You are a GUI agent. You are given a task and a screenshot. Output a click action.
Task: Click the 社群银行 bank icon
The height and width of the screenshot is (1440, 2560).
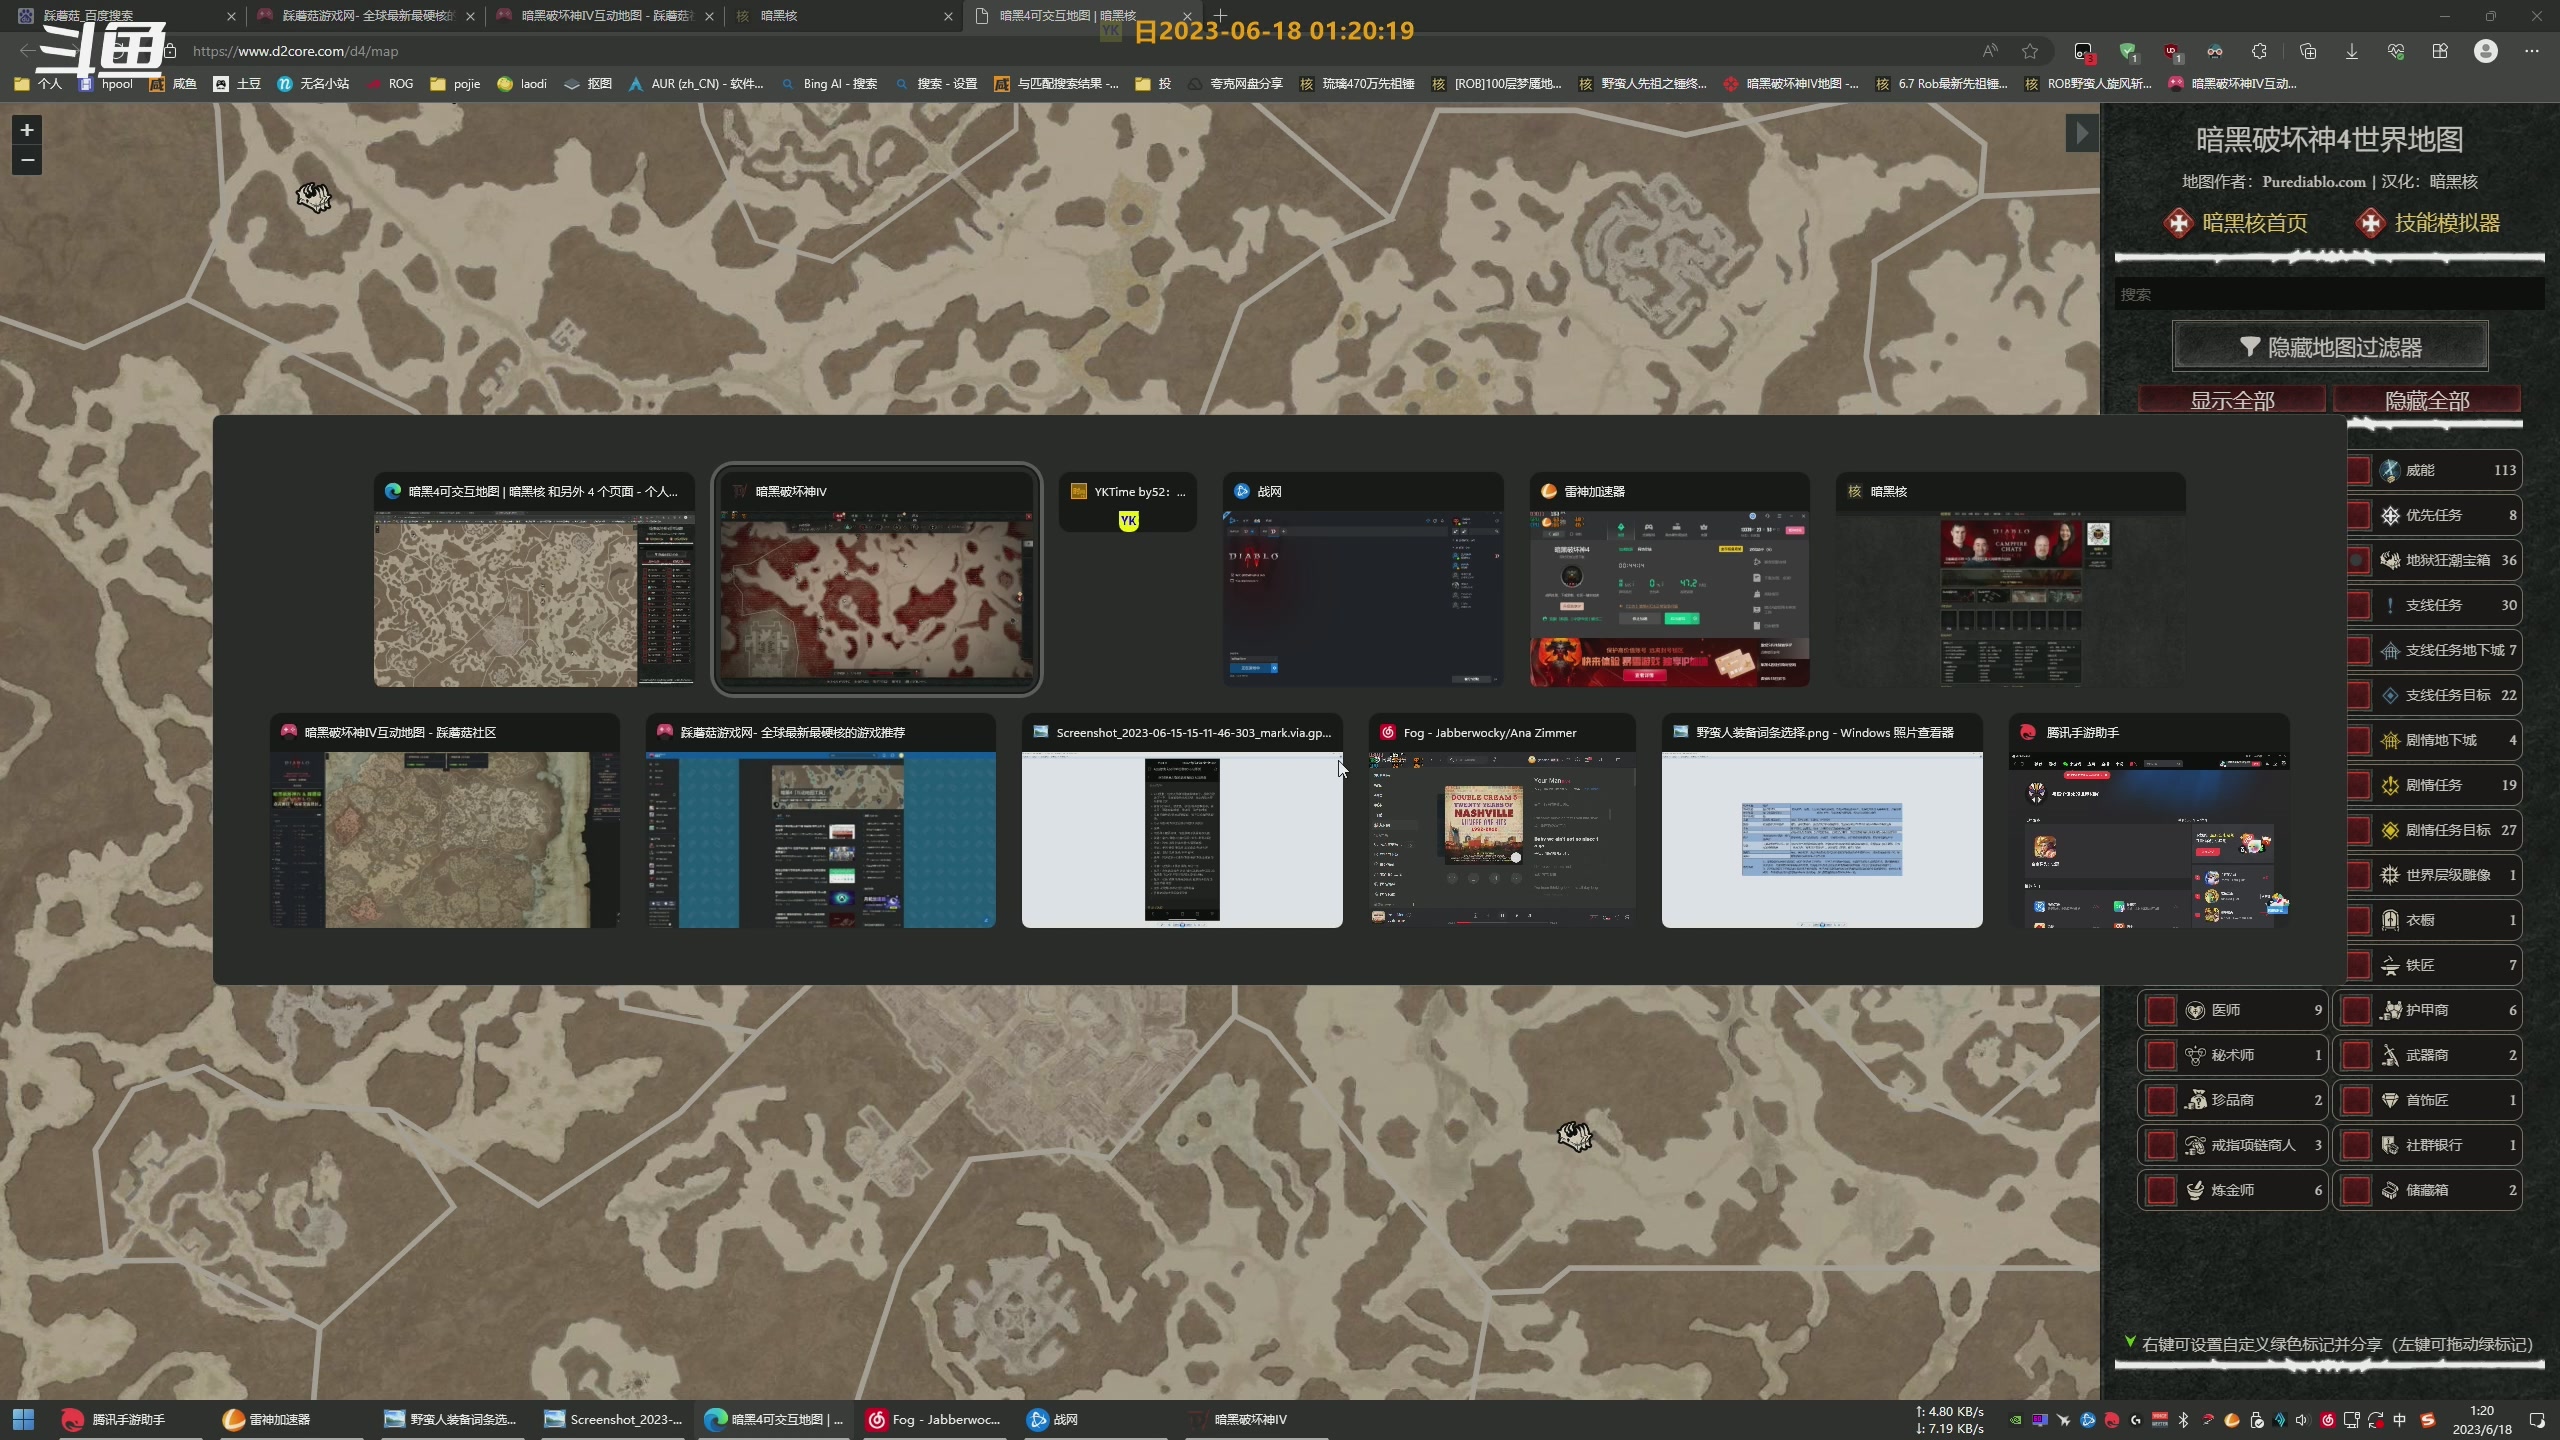click(2390, 1145)
